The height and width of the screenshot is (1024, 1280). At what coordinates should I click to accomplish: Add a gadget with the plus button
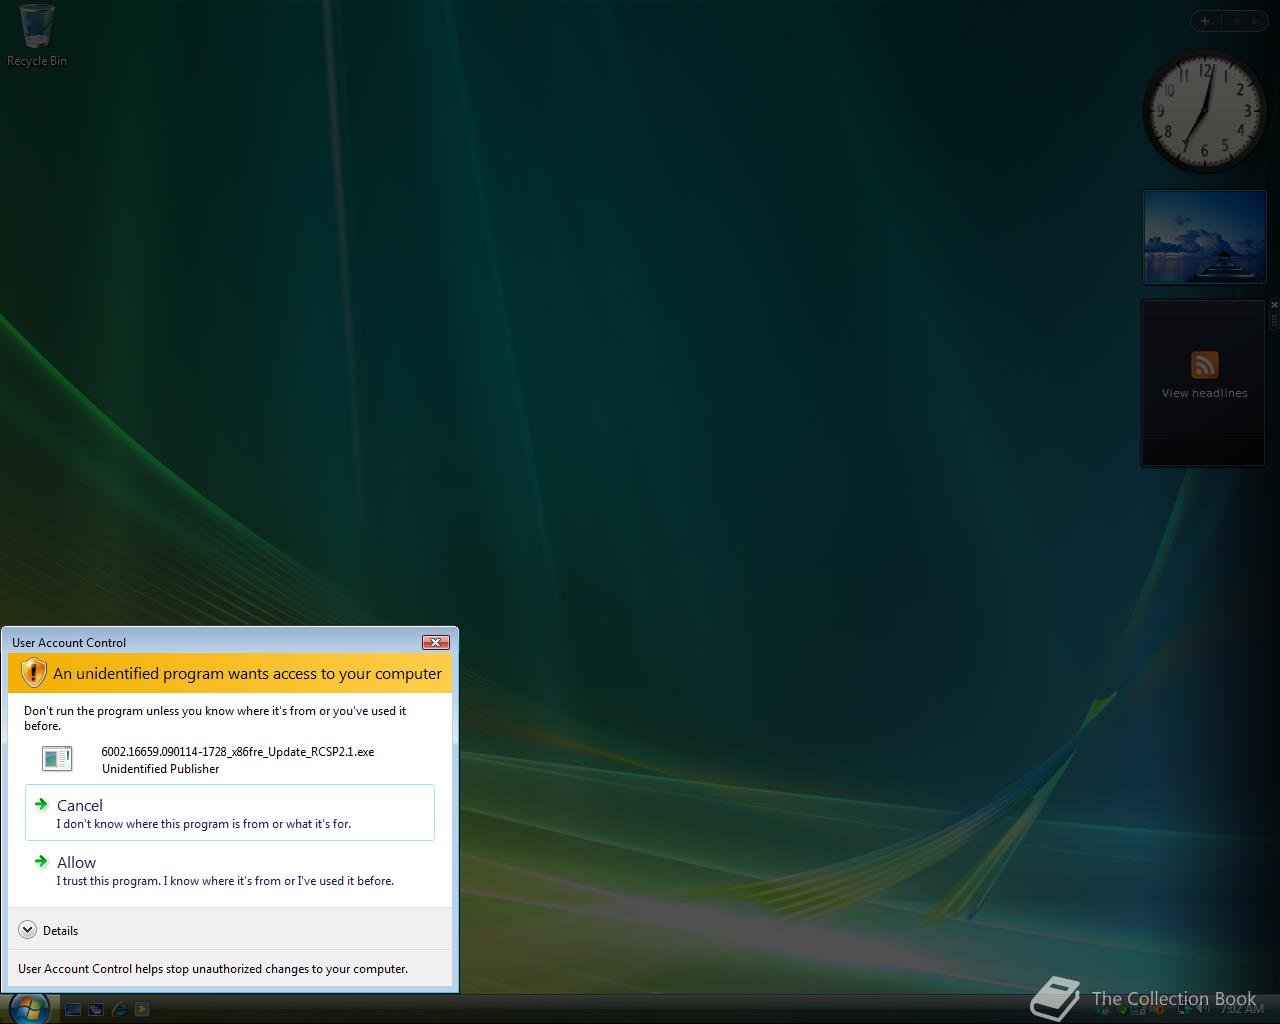click(1205, 20)
